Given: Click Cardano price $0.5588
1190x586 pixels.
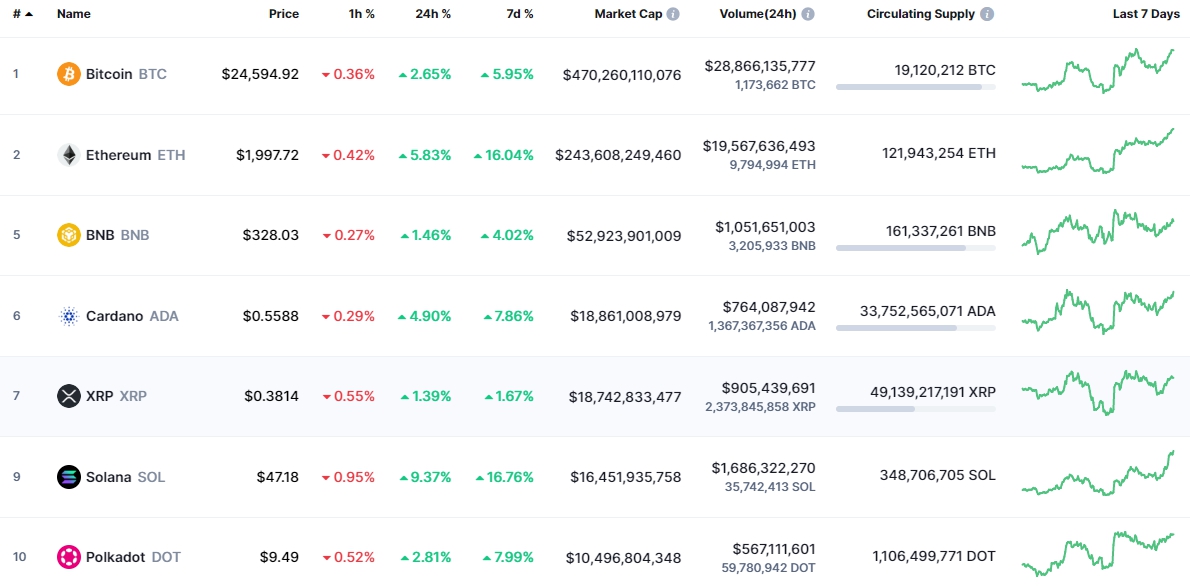Looking at the screenshot, I should (x=272, y=316).
